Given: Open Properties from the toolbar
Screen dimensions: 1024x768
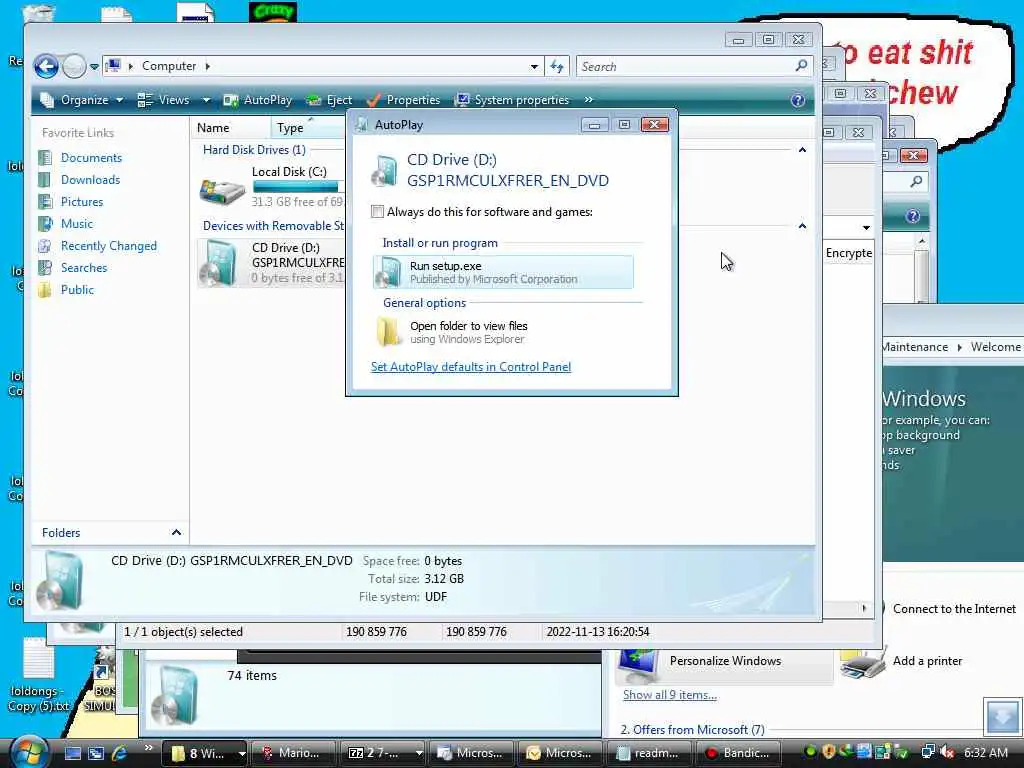Looking at the screenshot, I should tap(403, 100).
